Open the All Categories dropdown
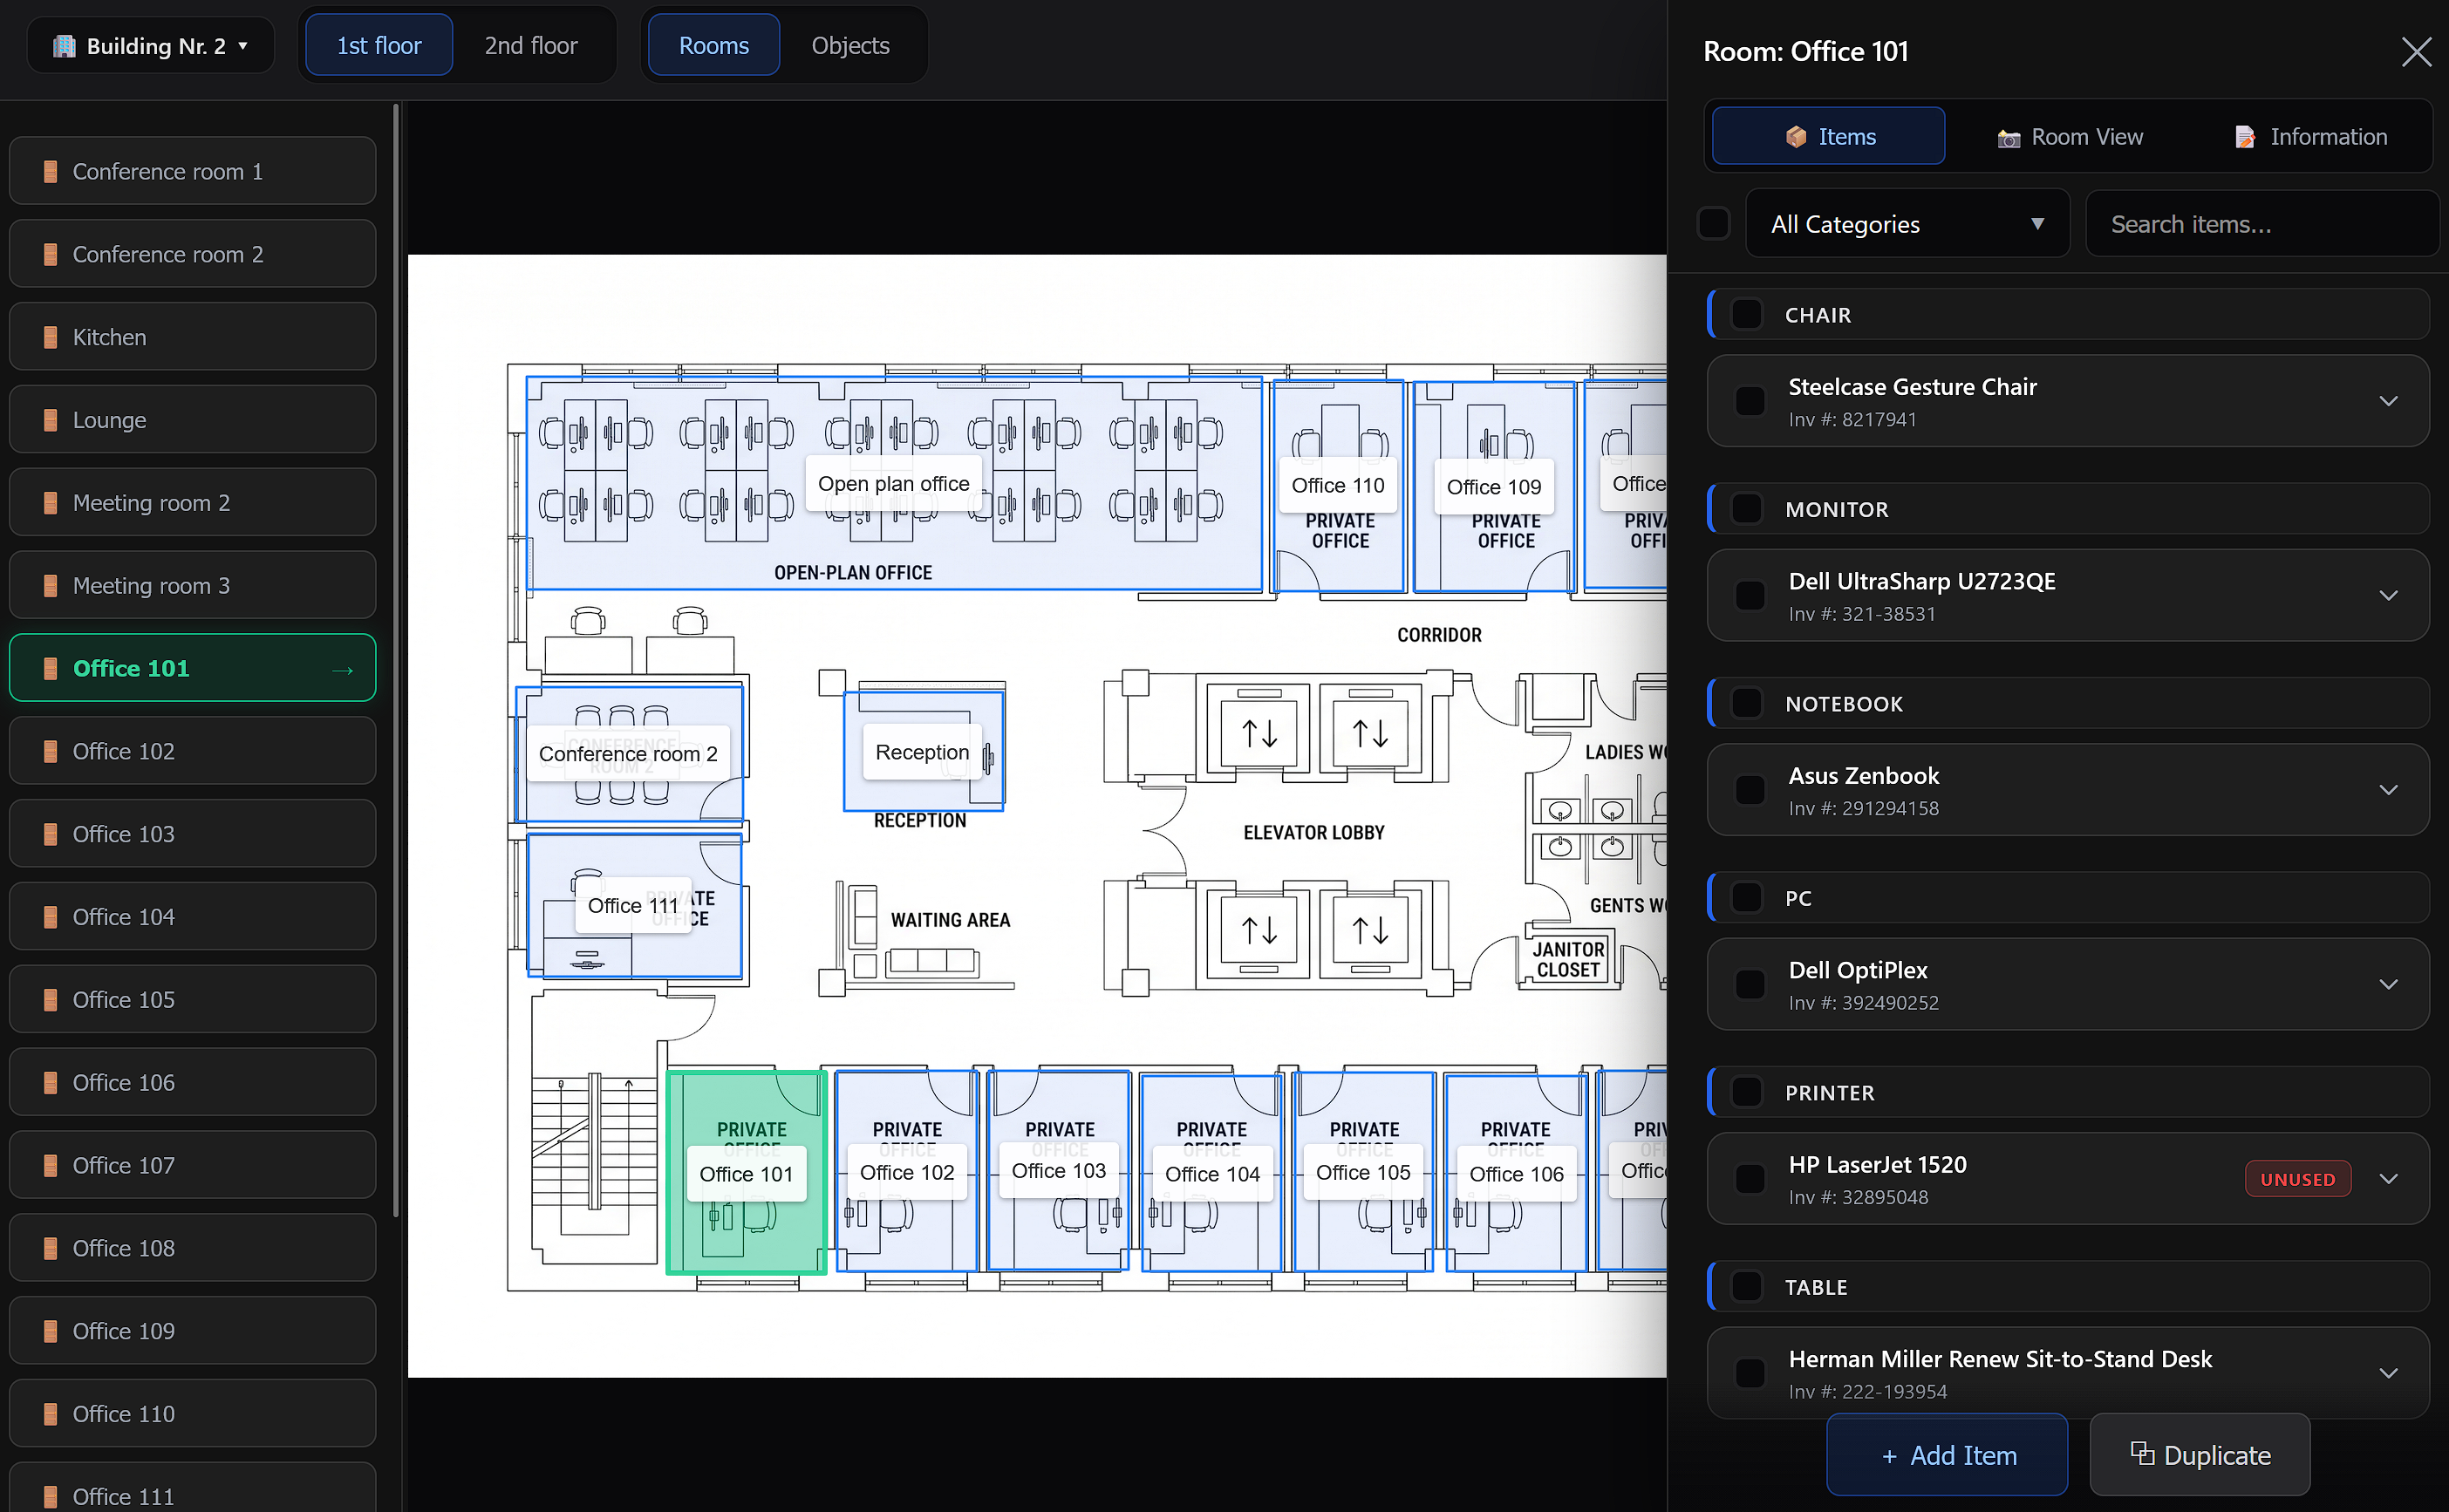Screen dimensions: 2449x1512 [1907, 224]
